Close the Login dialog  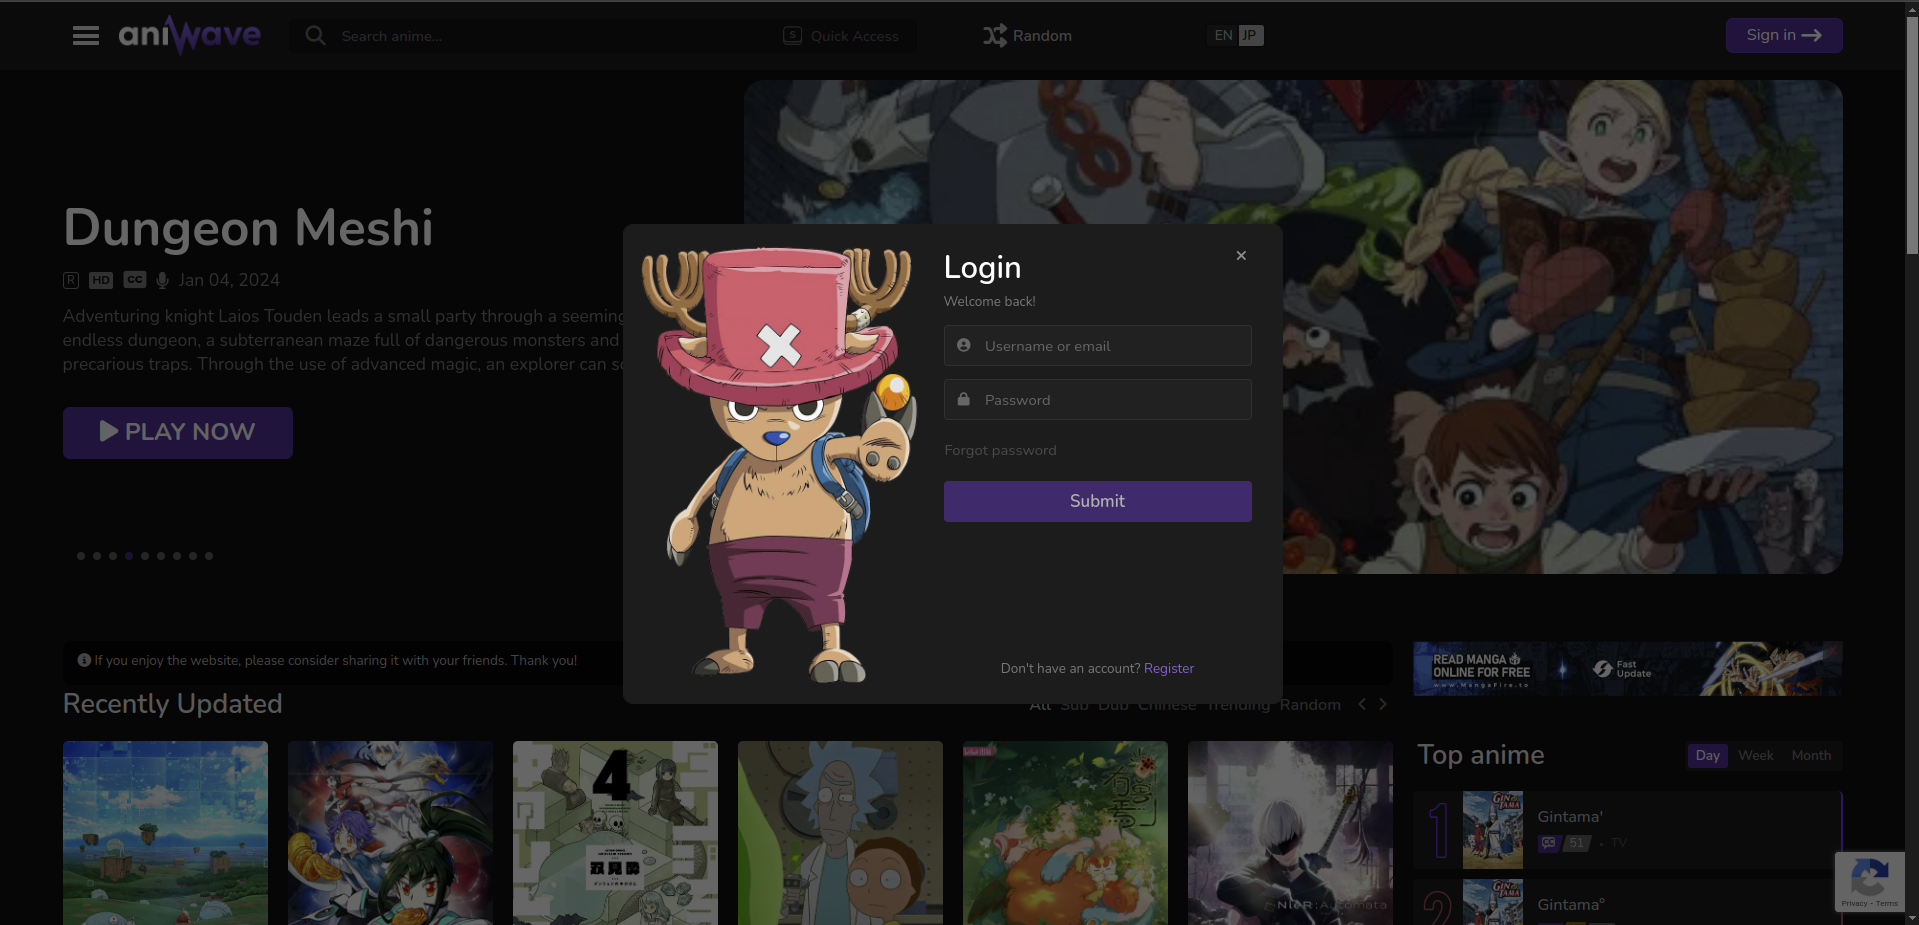click(1241, 256)
